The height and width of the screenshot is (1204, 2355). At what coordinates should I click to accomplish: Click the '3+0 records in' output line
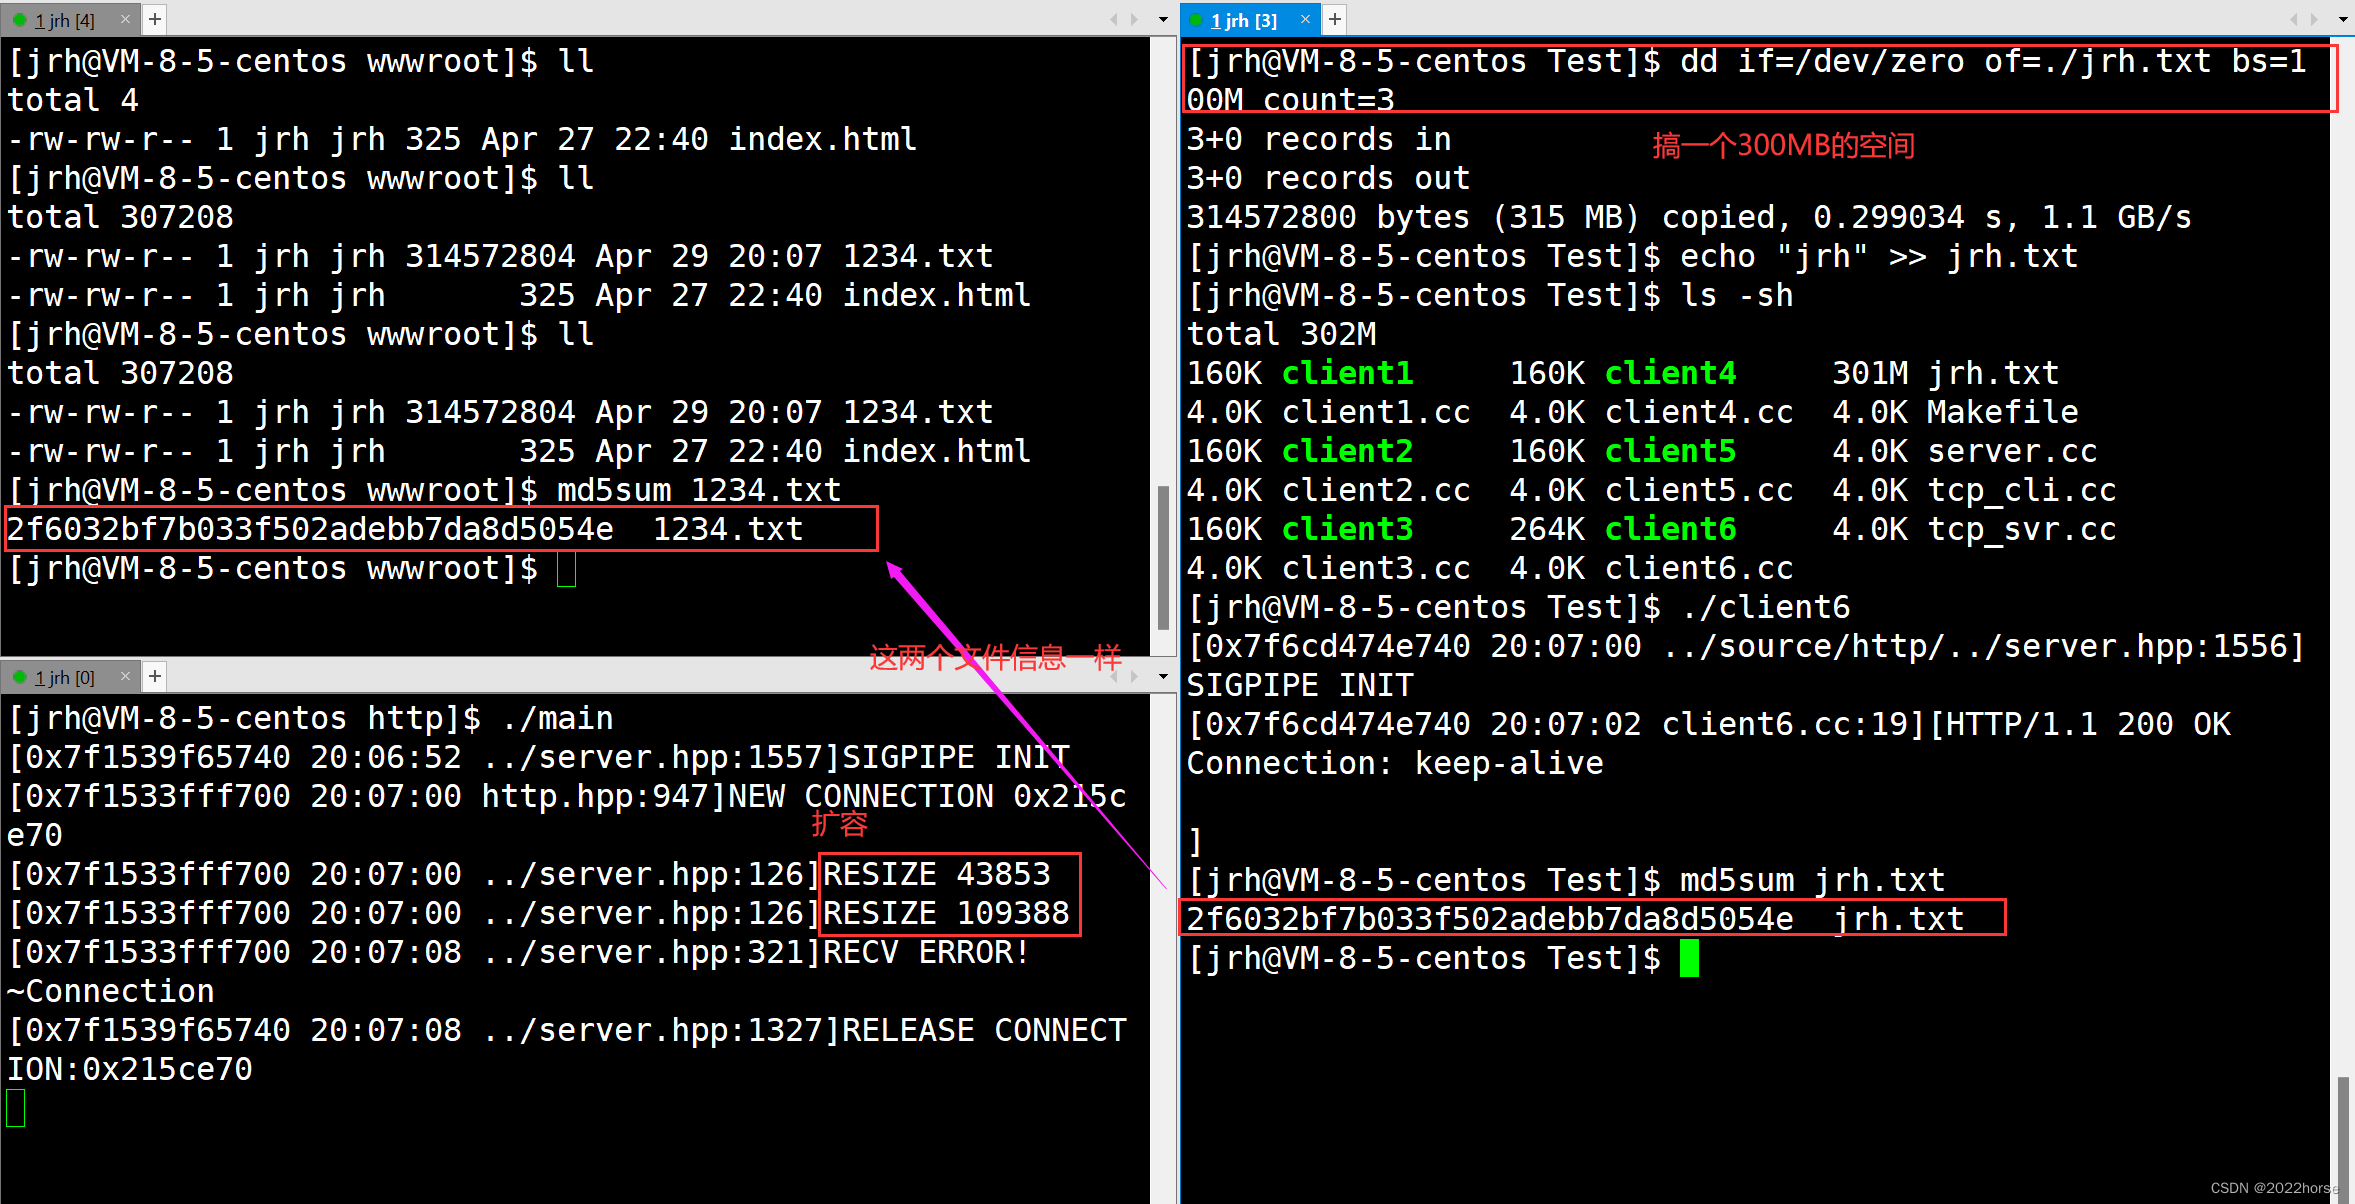(1319, 139)
